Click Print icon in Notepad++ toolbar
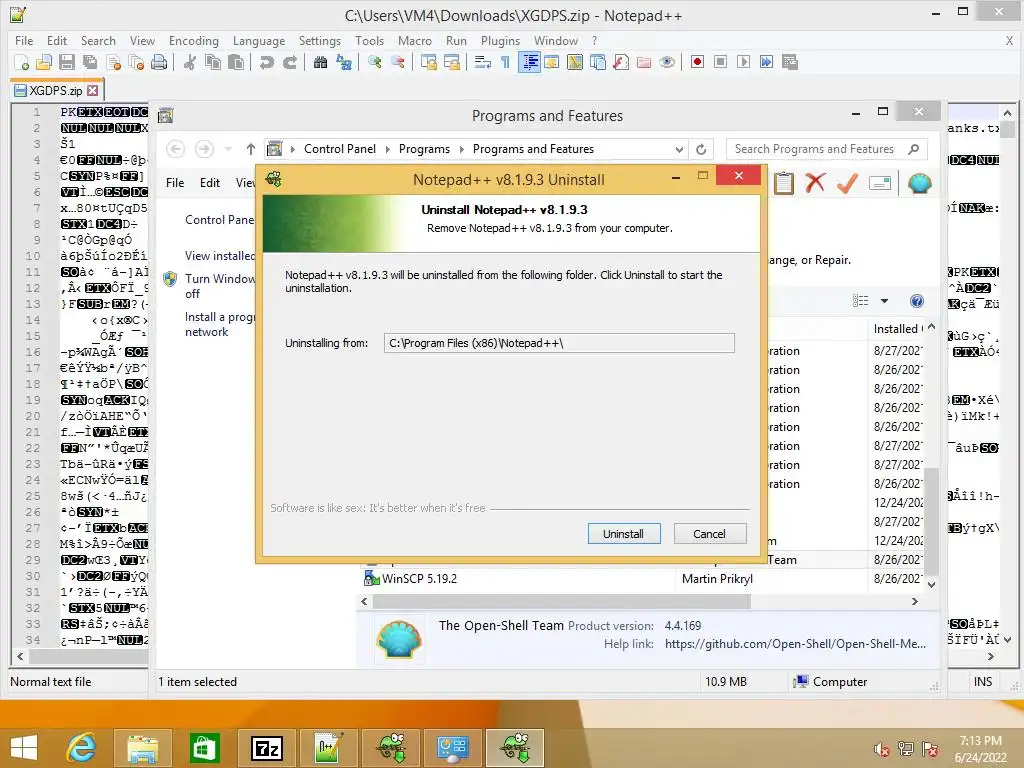1024x768 pixels. click(x=159, y=62)
